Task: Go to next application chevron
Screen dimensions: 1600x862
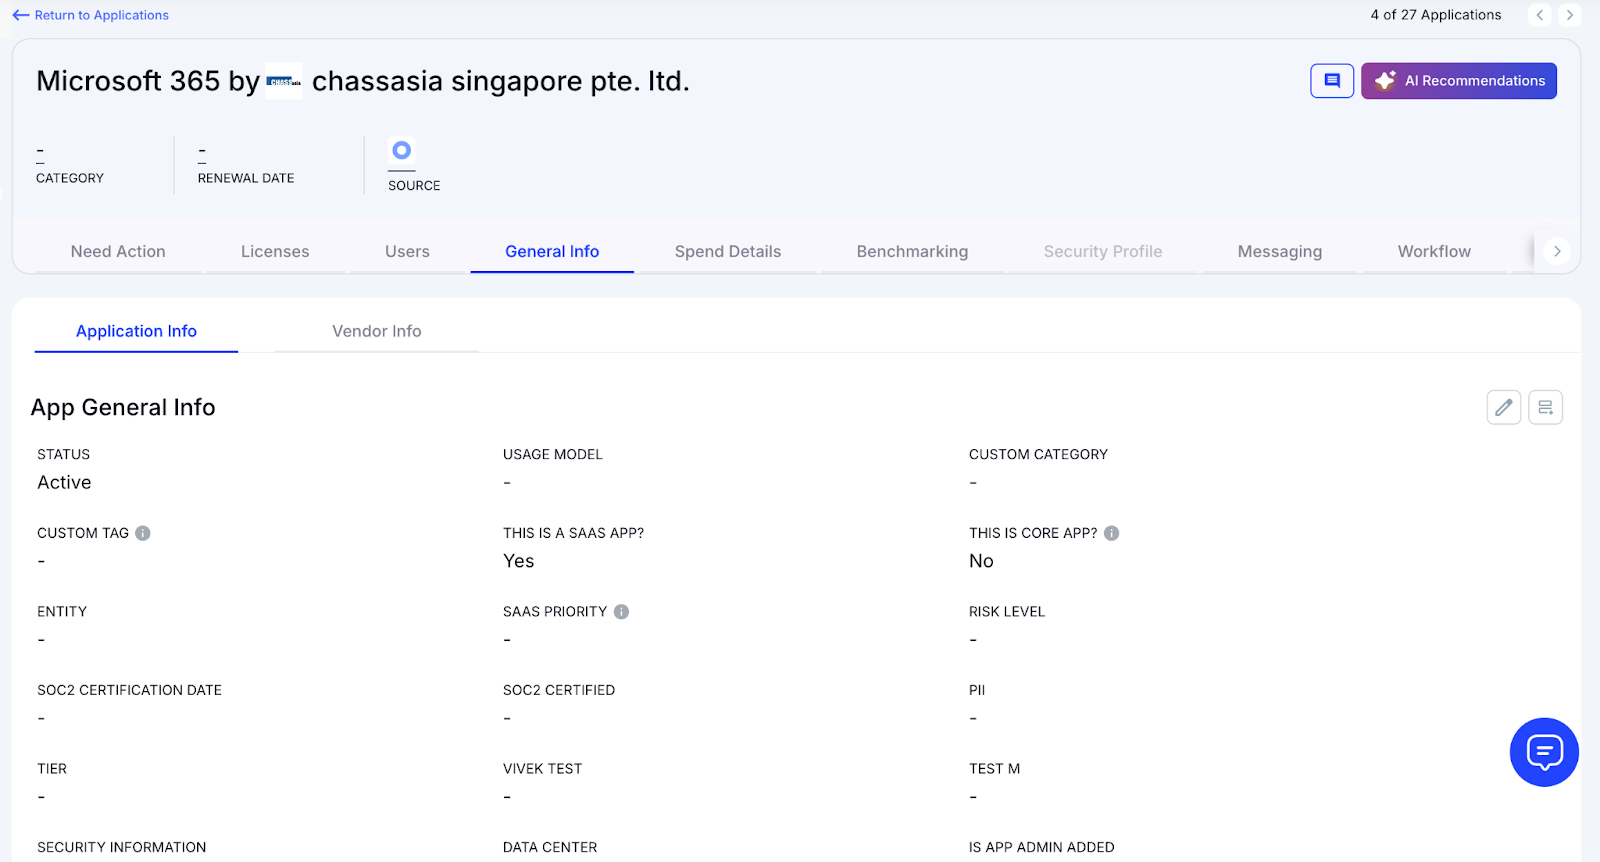Action: (x=1569, y=15)
